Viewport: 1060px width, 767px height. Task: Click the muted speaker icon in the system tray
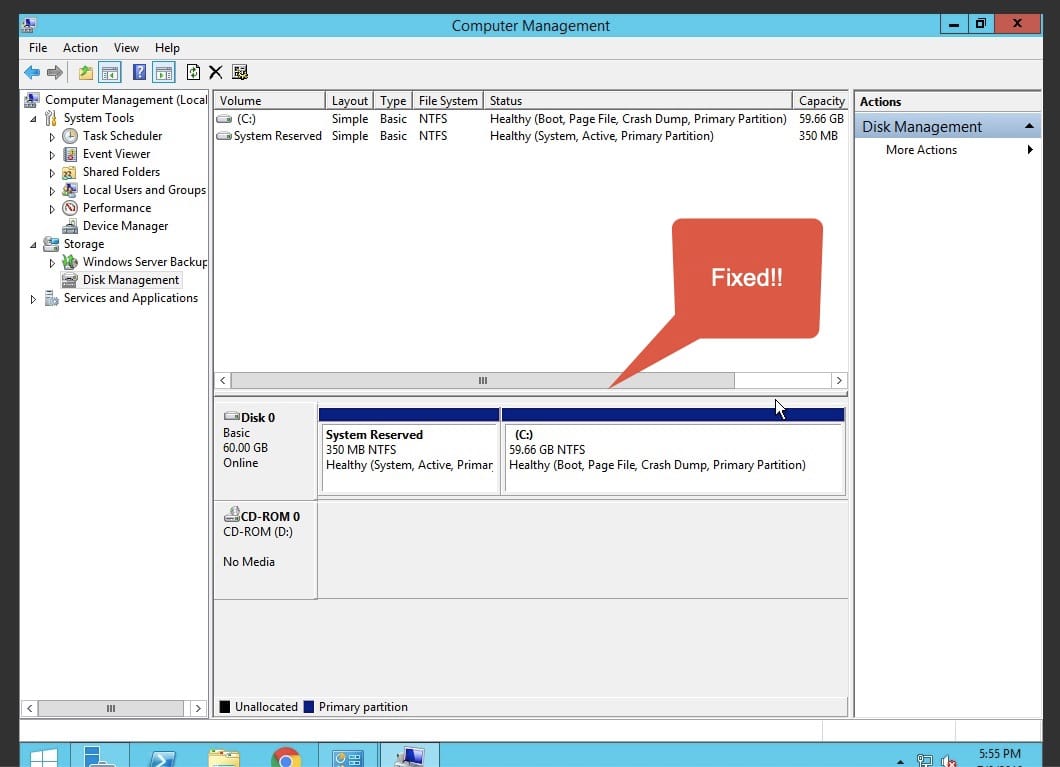pos(947,759)
